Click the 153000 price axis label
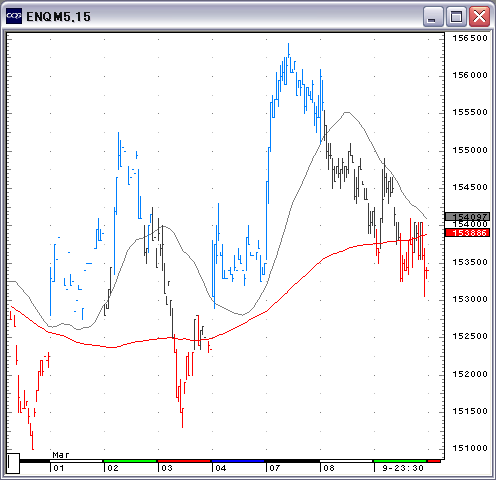496x480 pixels. pyautogui.click(x=470, y=299)
